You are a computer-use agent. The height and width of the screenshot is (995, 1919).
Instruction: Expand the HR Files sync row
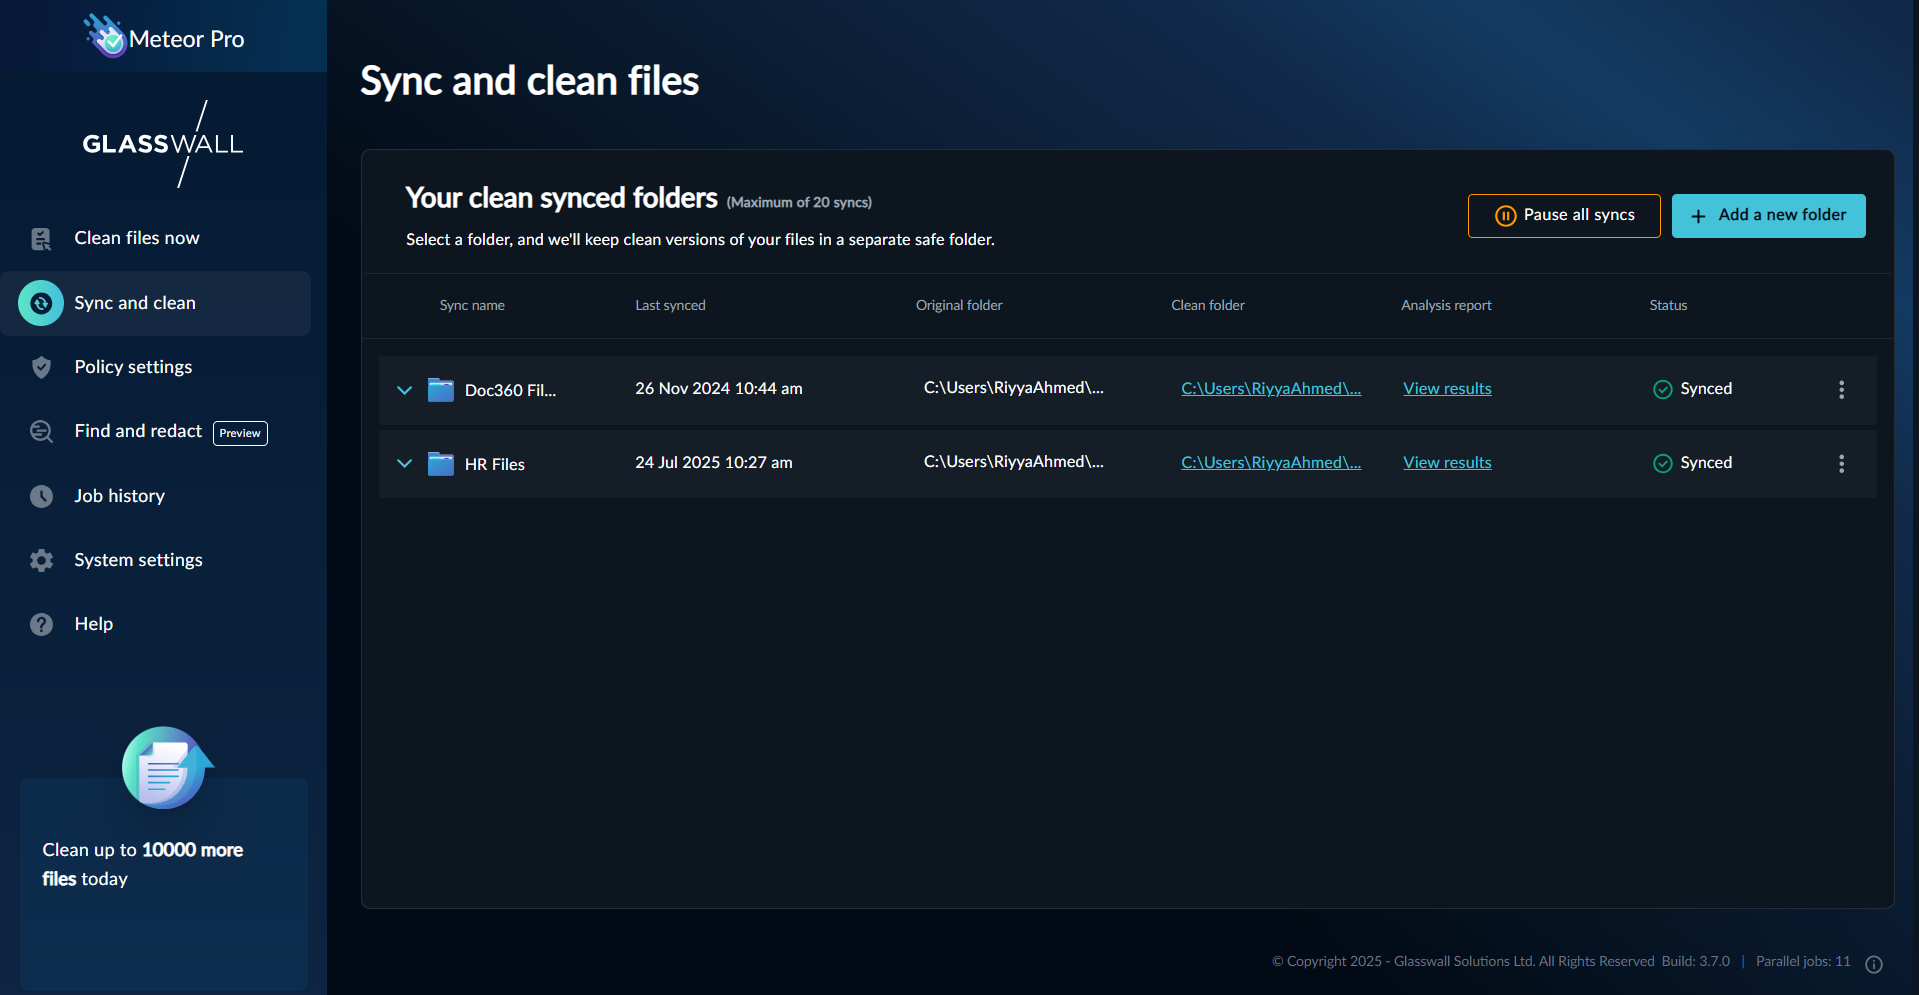pos(404,463)
